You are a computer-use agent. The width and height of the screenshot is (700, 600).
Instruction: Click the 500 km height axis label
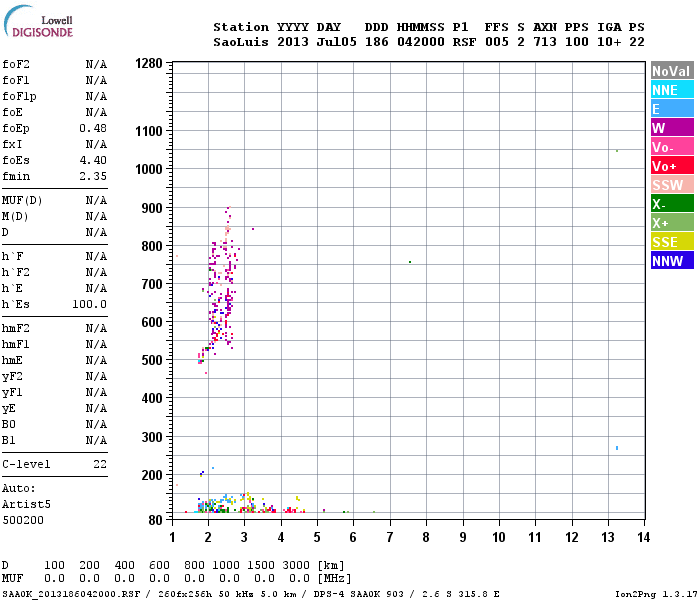coord(152,360)
